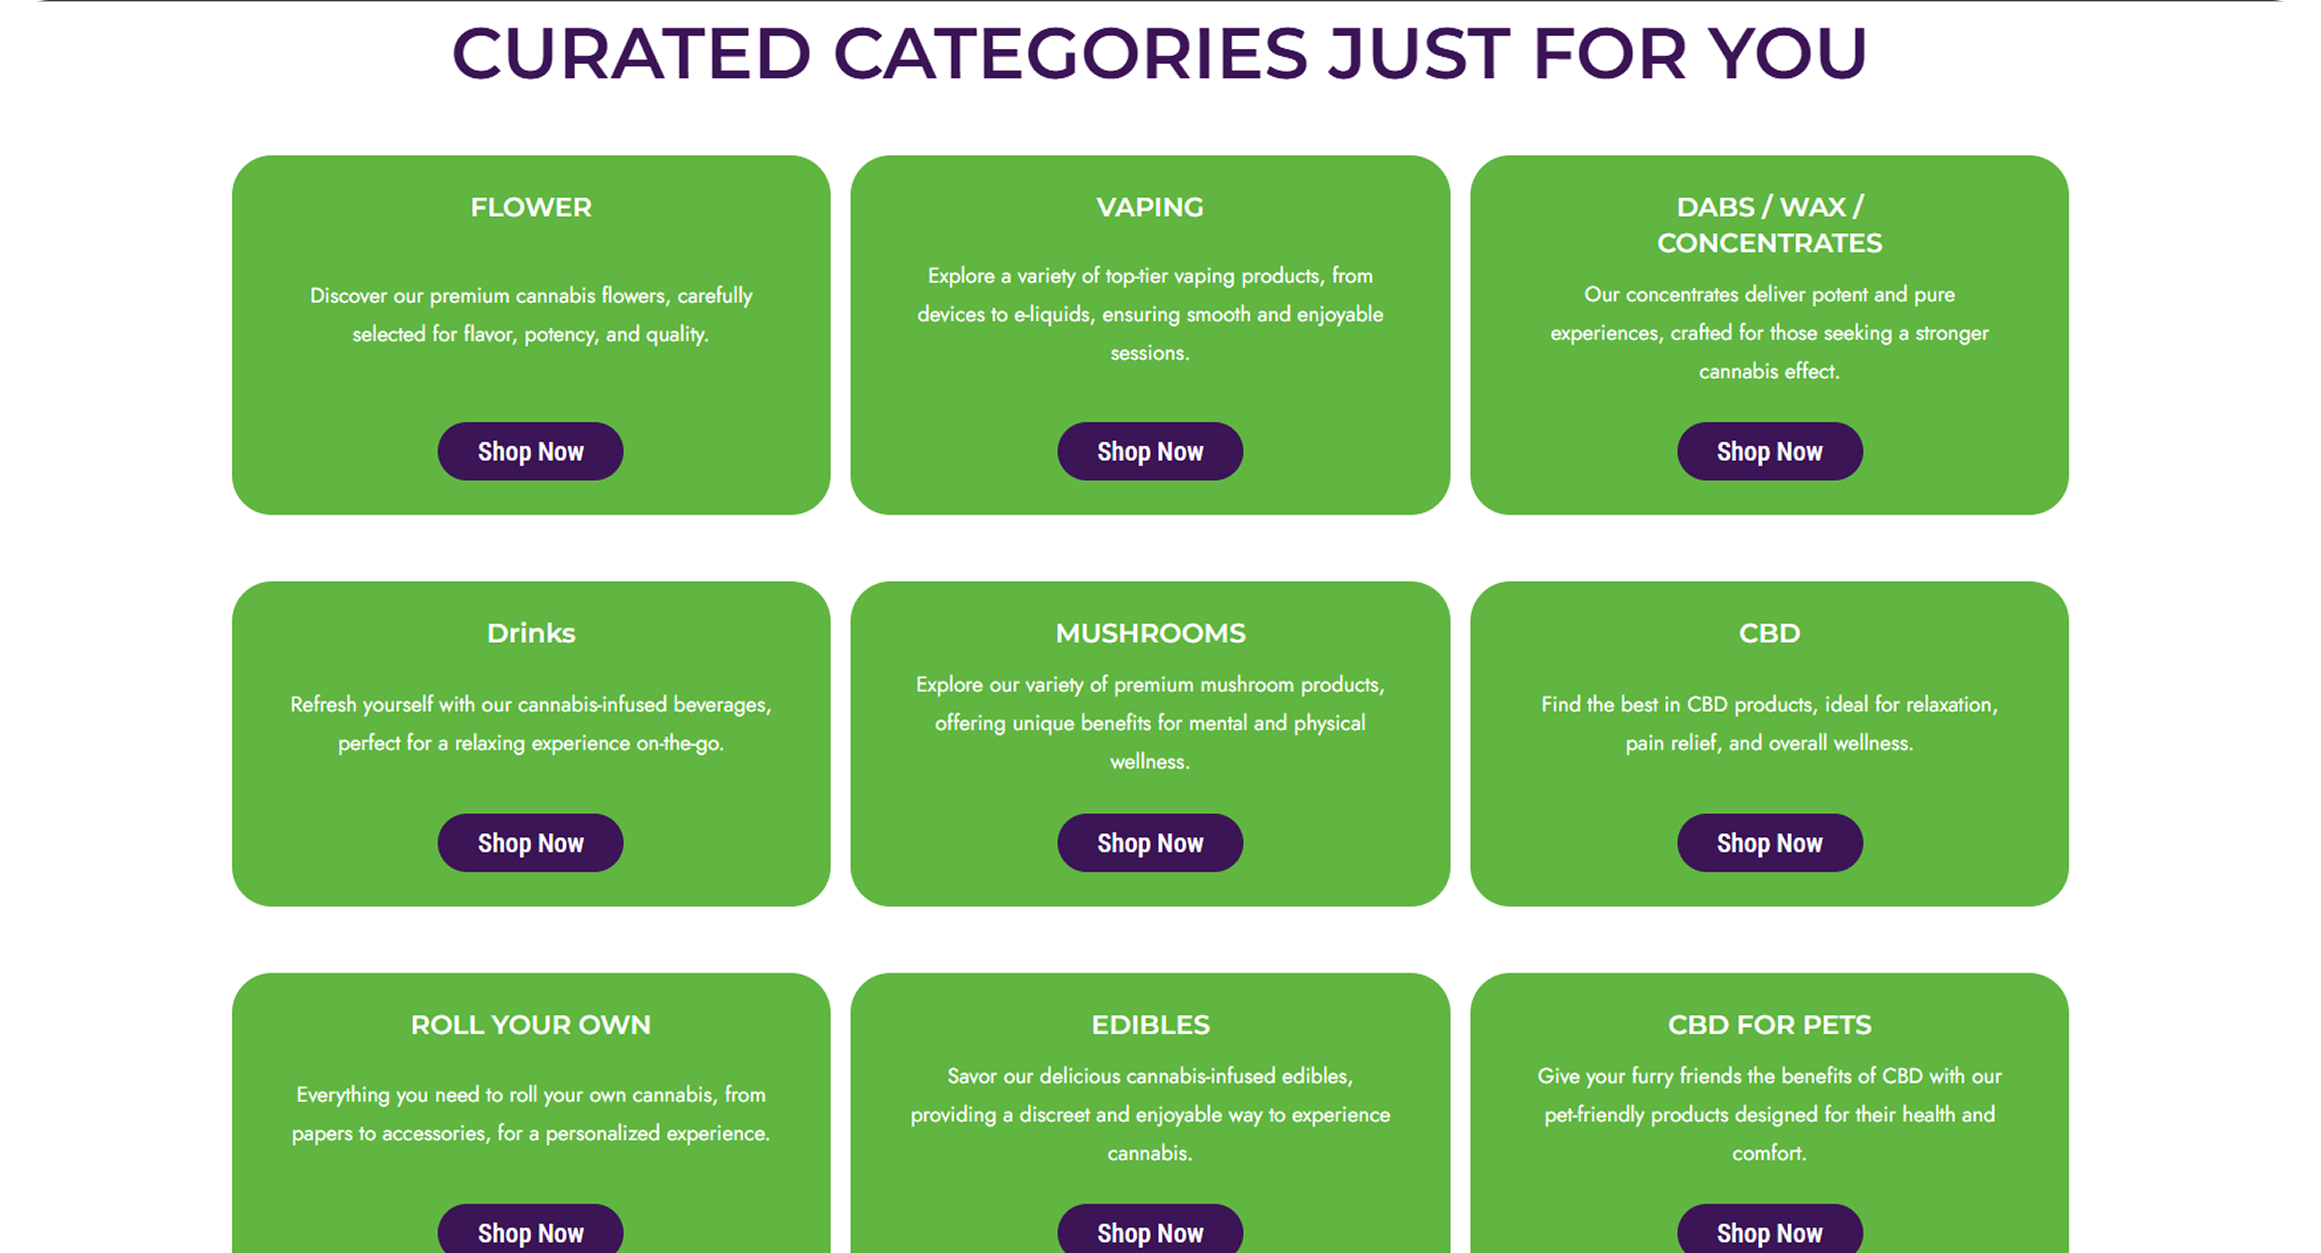The height and width of the screenshot is (1253, 2321).
Task: Click Shop Now under VAPING
Action: pos(1150,451)
